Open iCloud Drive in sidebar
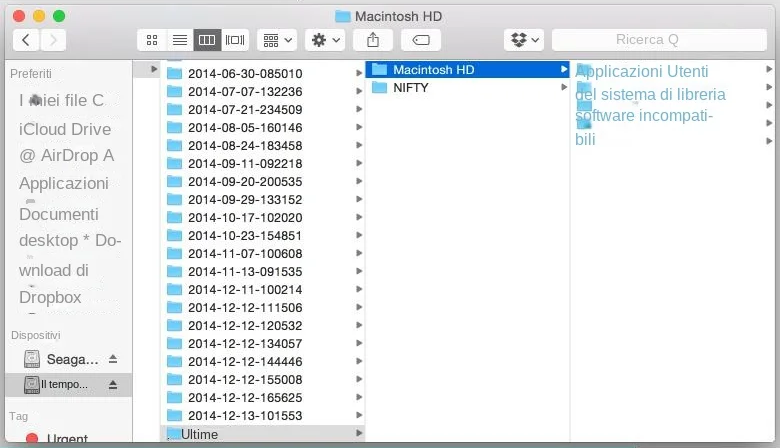The width and height of the screenshot is (780, 448). 65,129
